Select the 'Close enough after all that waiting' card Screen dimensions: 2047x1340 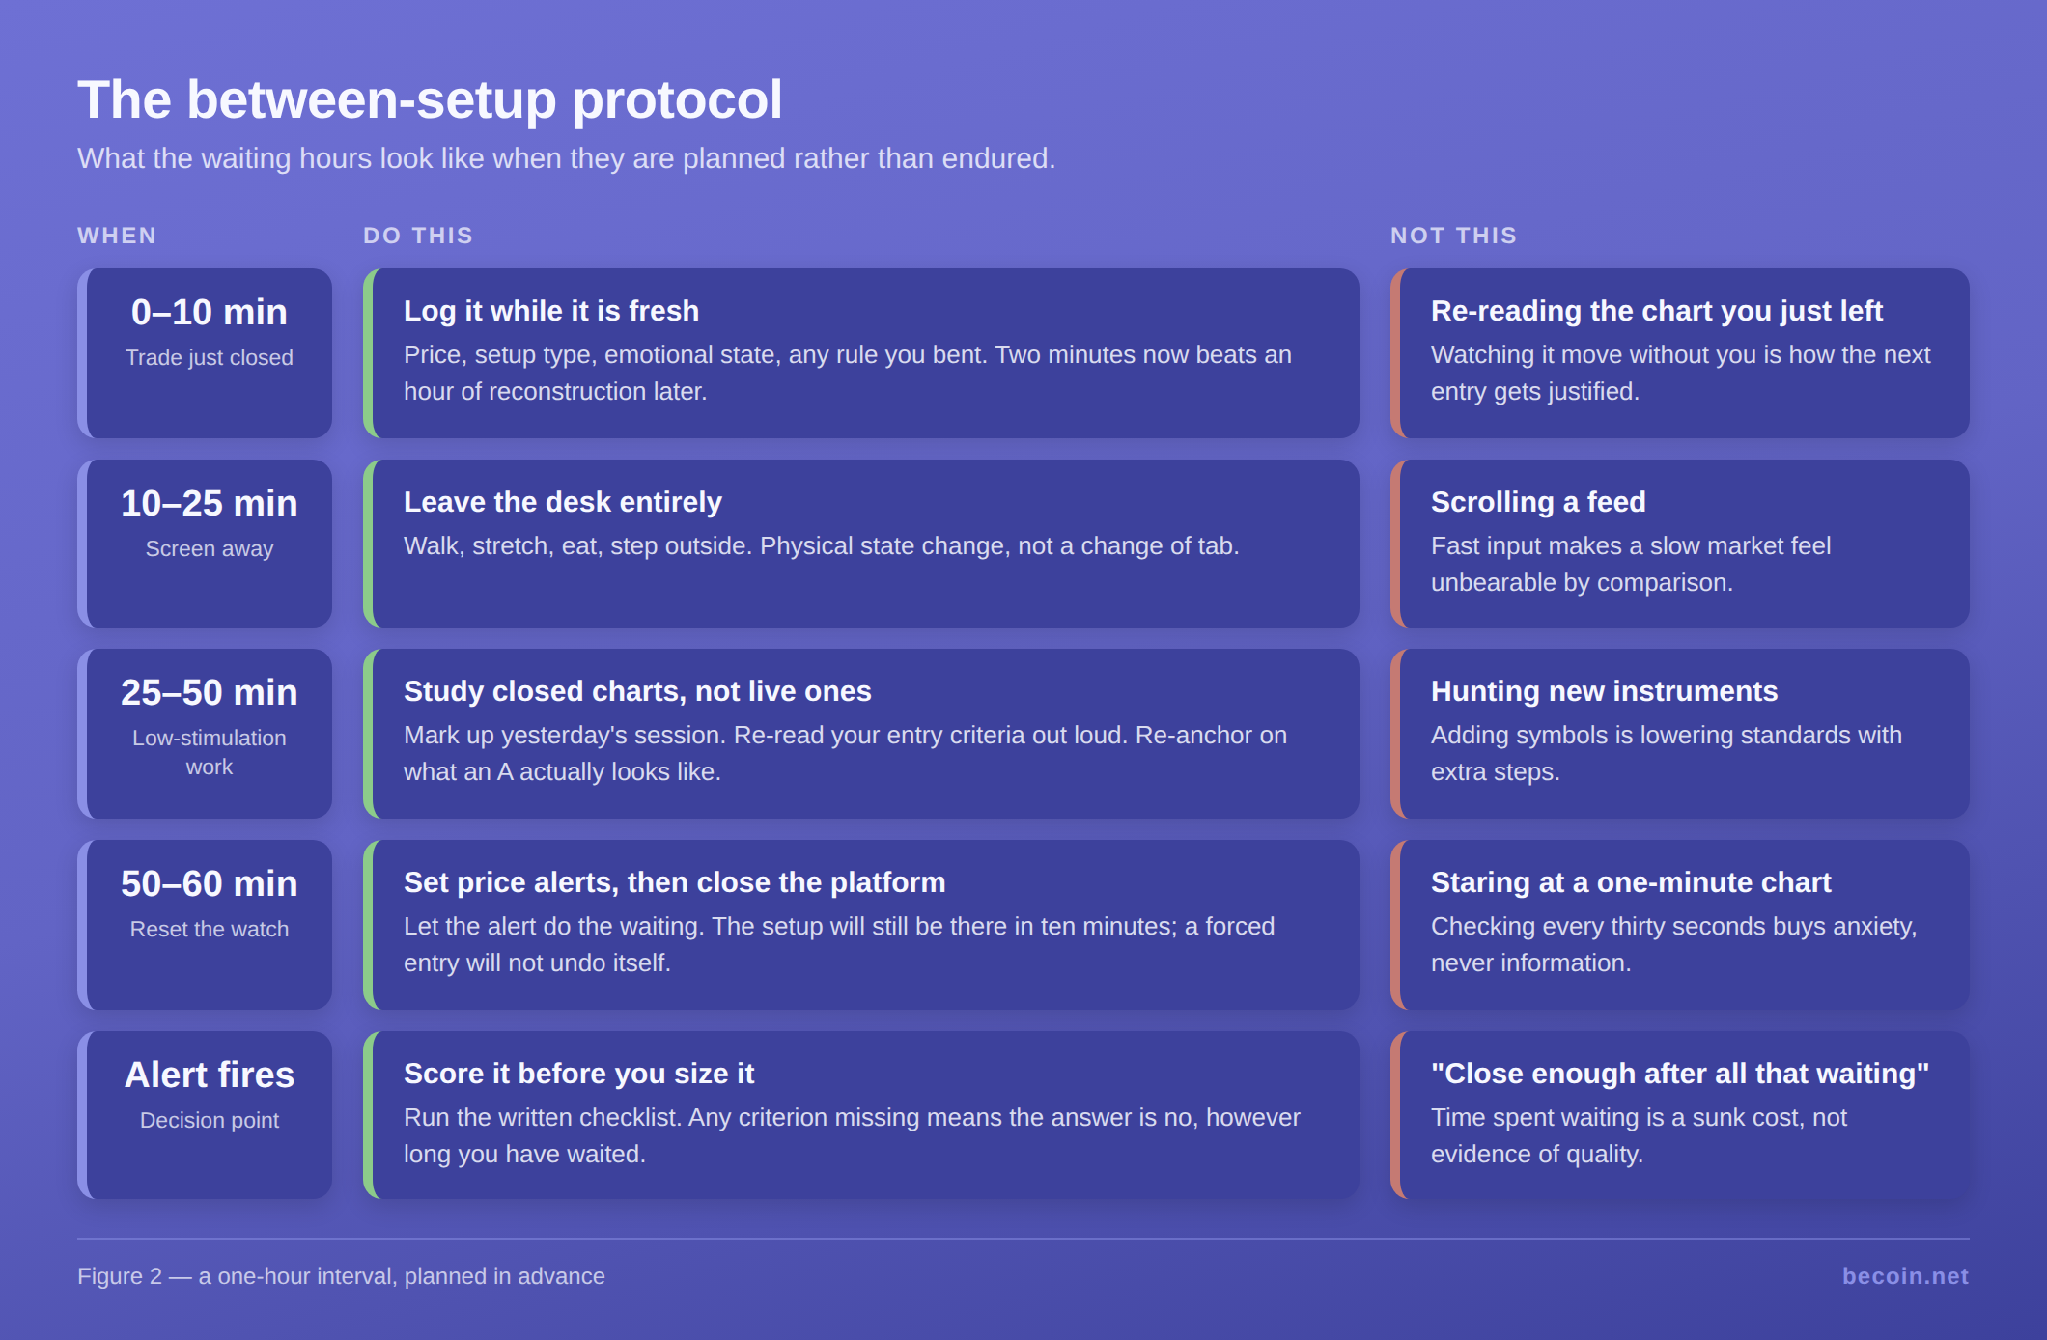[x=1680, y=1115]
